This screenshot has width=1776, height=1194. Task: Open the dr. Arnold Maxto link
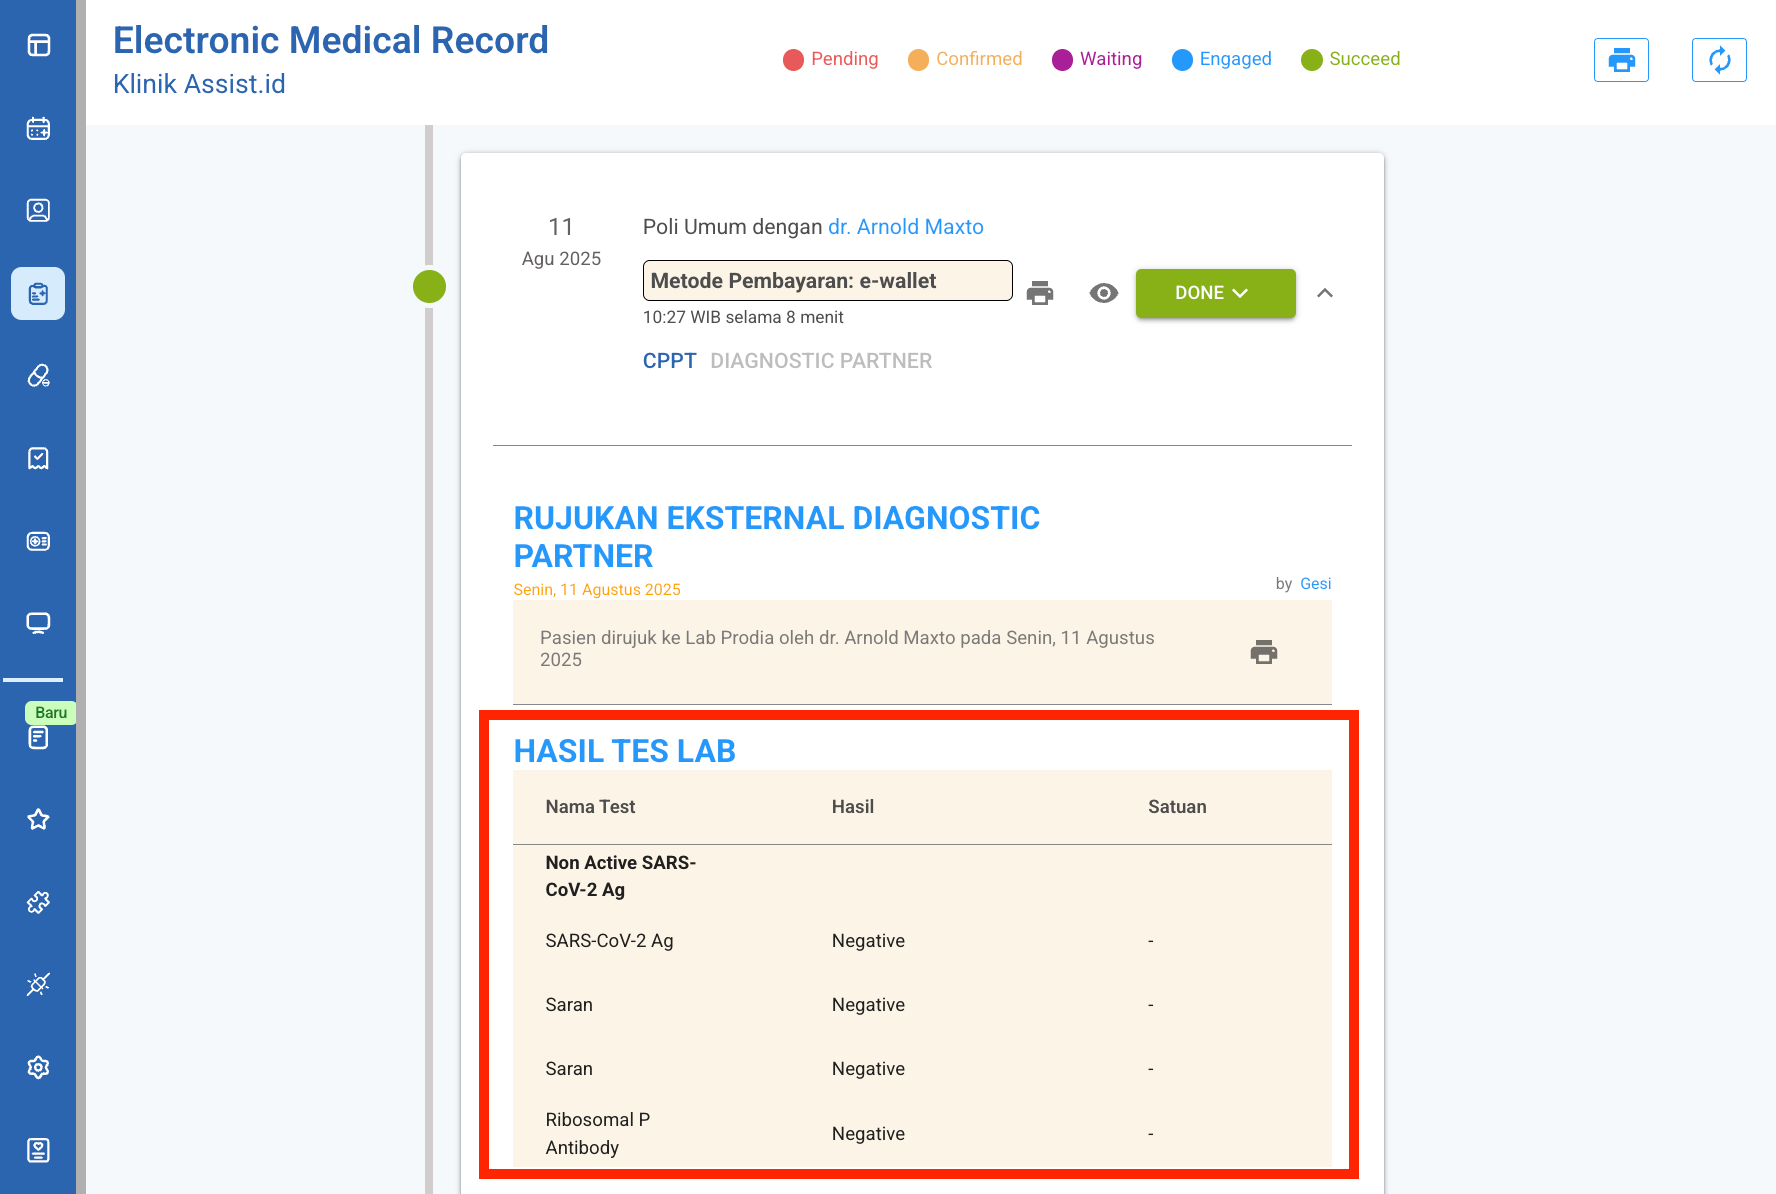click(905, 227)
